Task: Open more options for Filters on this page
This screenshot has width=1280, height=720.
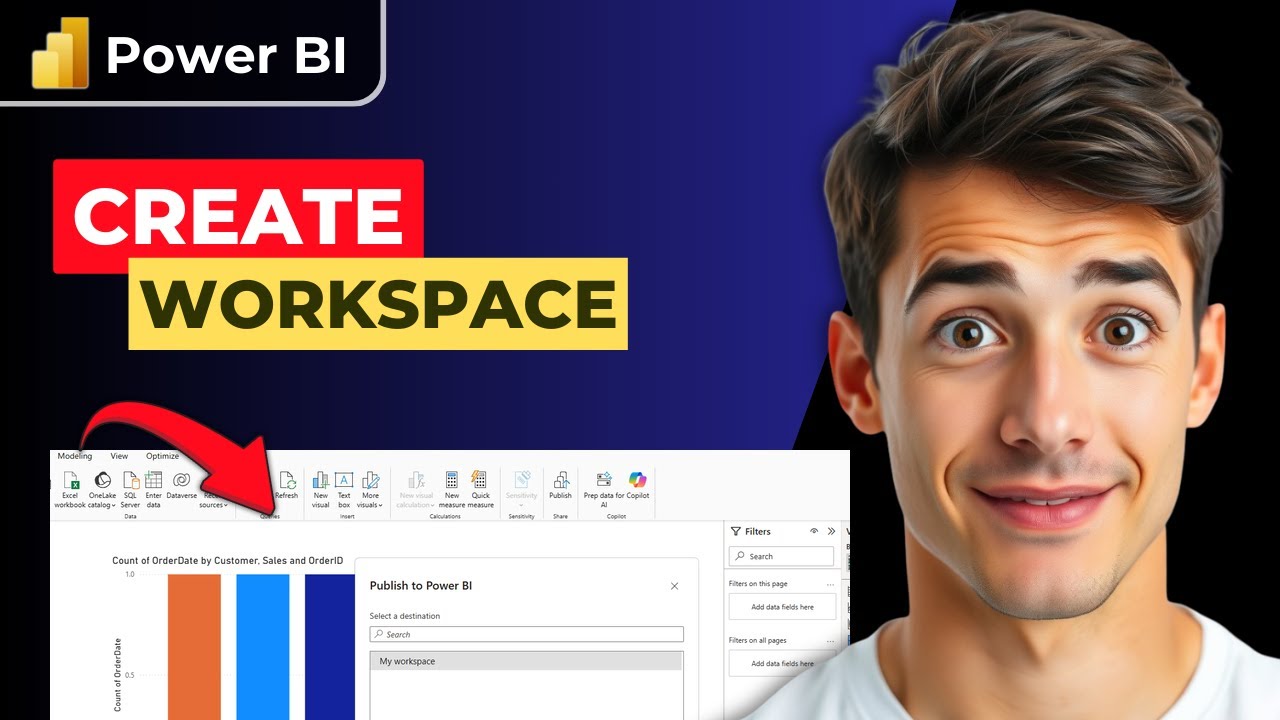Action: [830, 584]
